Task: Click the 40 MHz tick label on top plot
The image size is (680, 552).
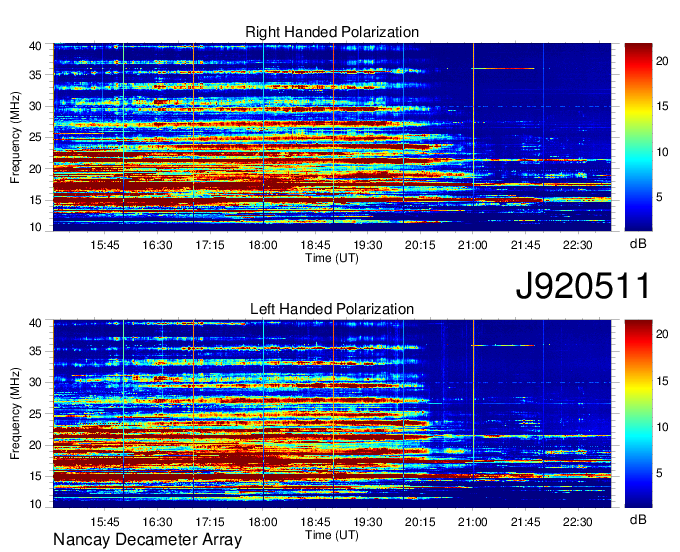Action: pyautogui.click(x=36, y=46)
